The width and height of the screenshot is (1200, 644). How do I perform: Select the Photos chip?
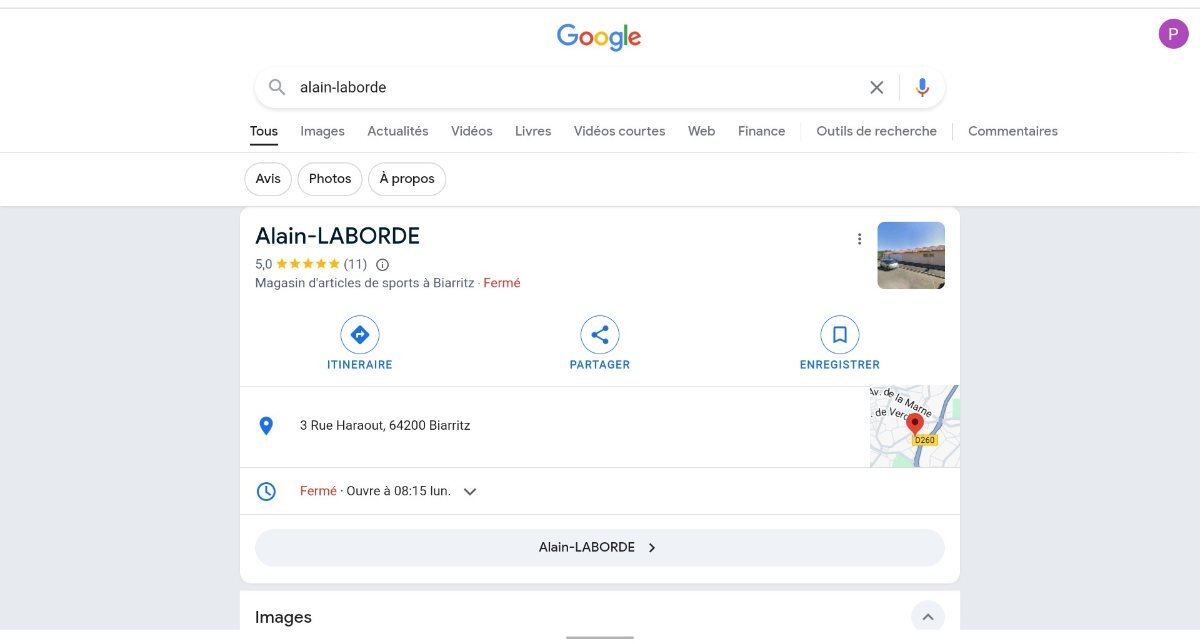click(330, 179)
